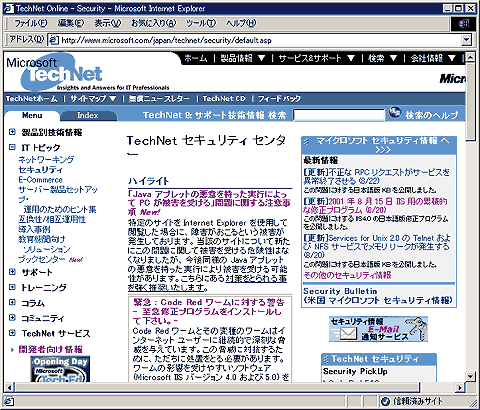480x410 pixels.
Task: Expand the サポート tree node
Action: pos(12,272)
